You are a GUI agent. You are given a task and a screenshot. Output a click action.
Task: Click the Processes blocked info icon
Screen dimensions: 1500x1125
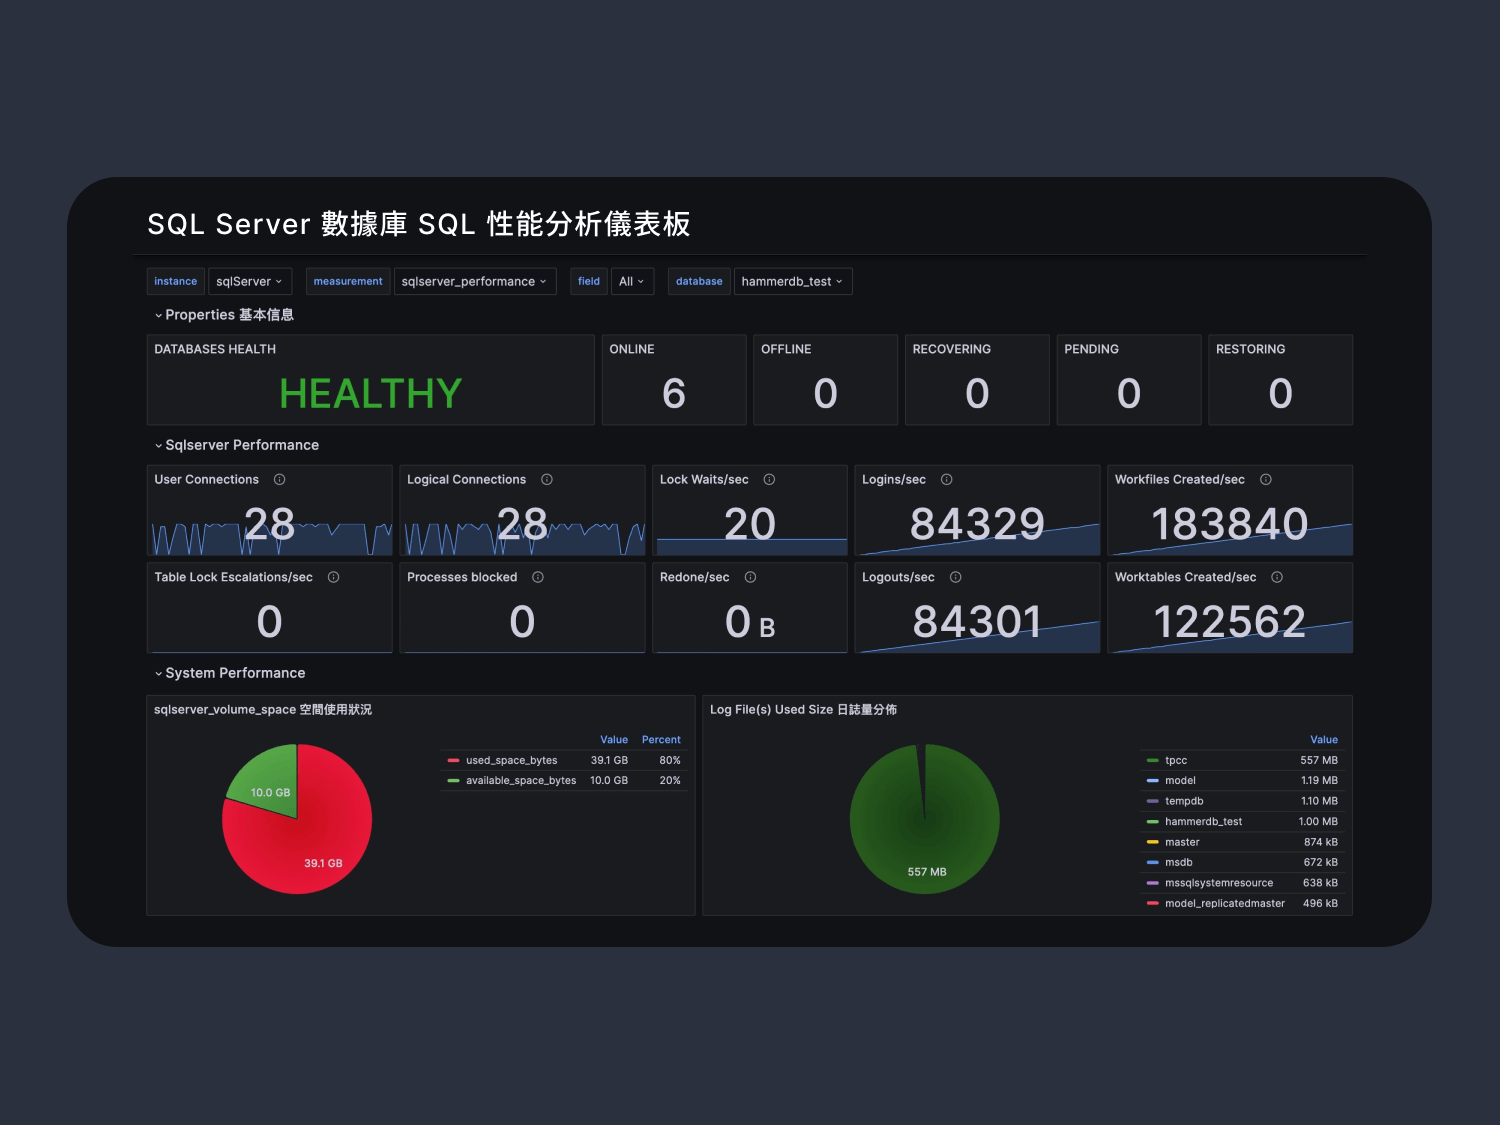538,577
